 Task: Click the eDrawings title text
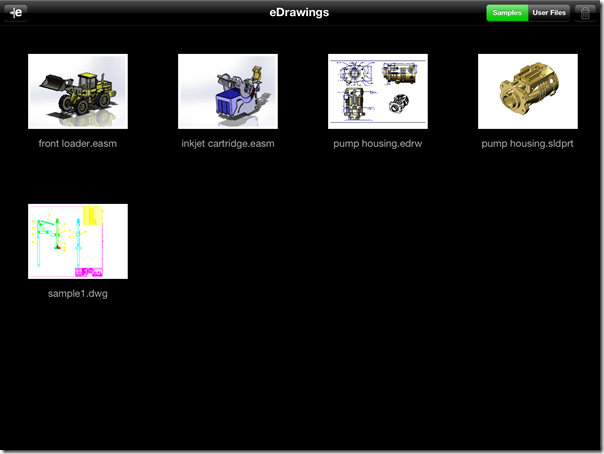pyautogui.click(x=299, y=12)
